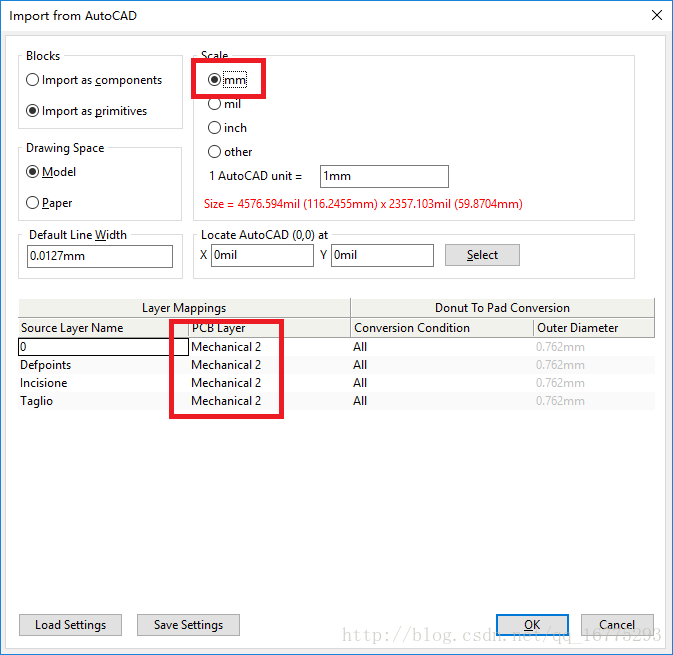The height and width of the screenshot is (655, 673).
Task: Click the PCB Layer column header
Action: tap(269, 328)
